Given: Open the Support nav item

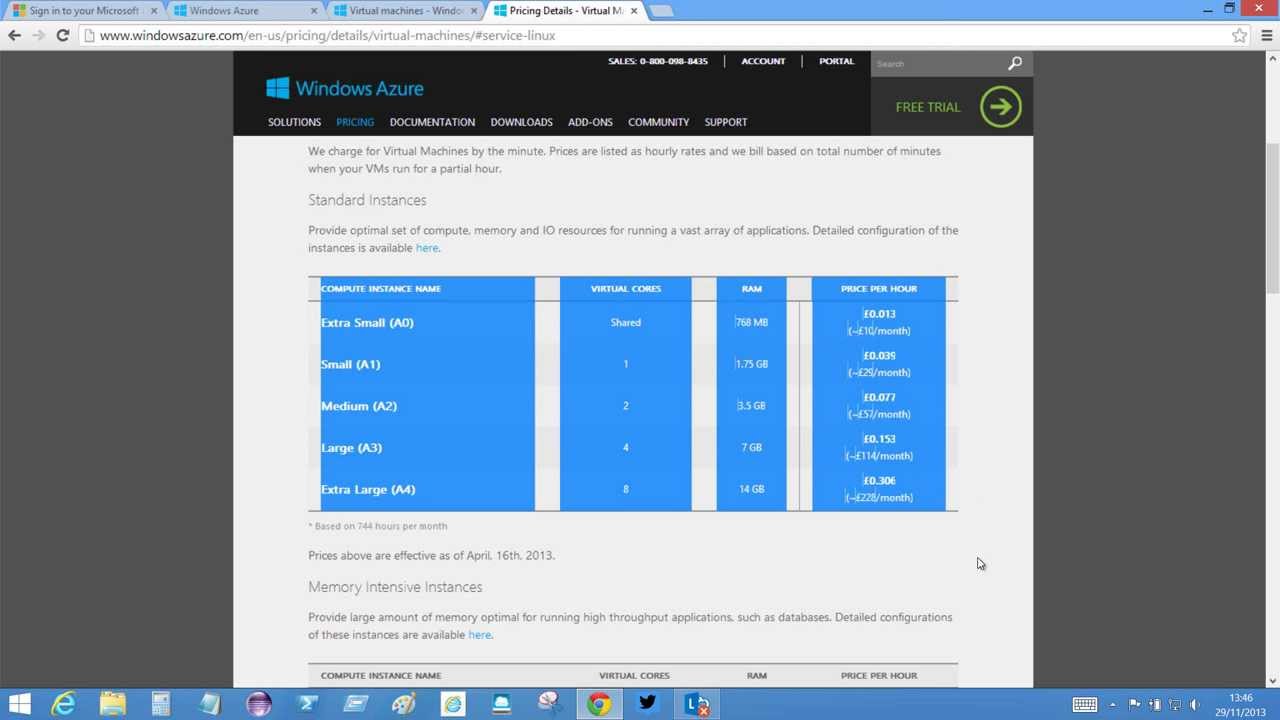Looking at the screenshot, I should tap(726, 122).
